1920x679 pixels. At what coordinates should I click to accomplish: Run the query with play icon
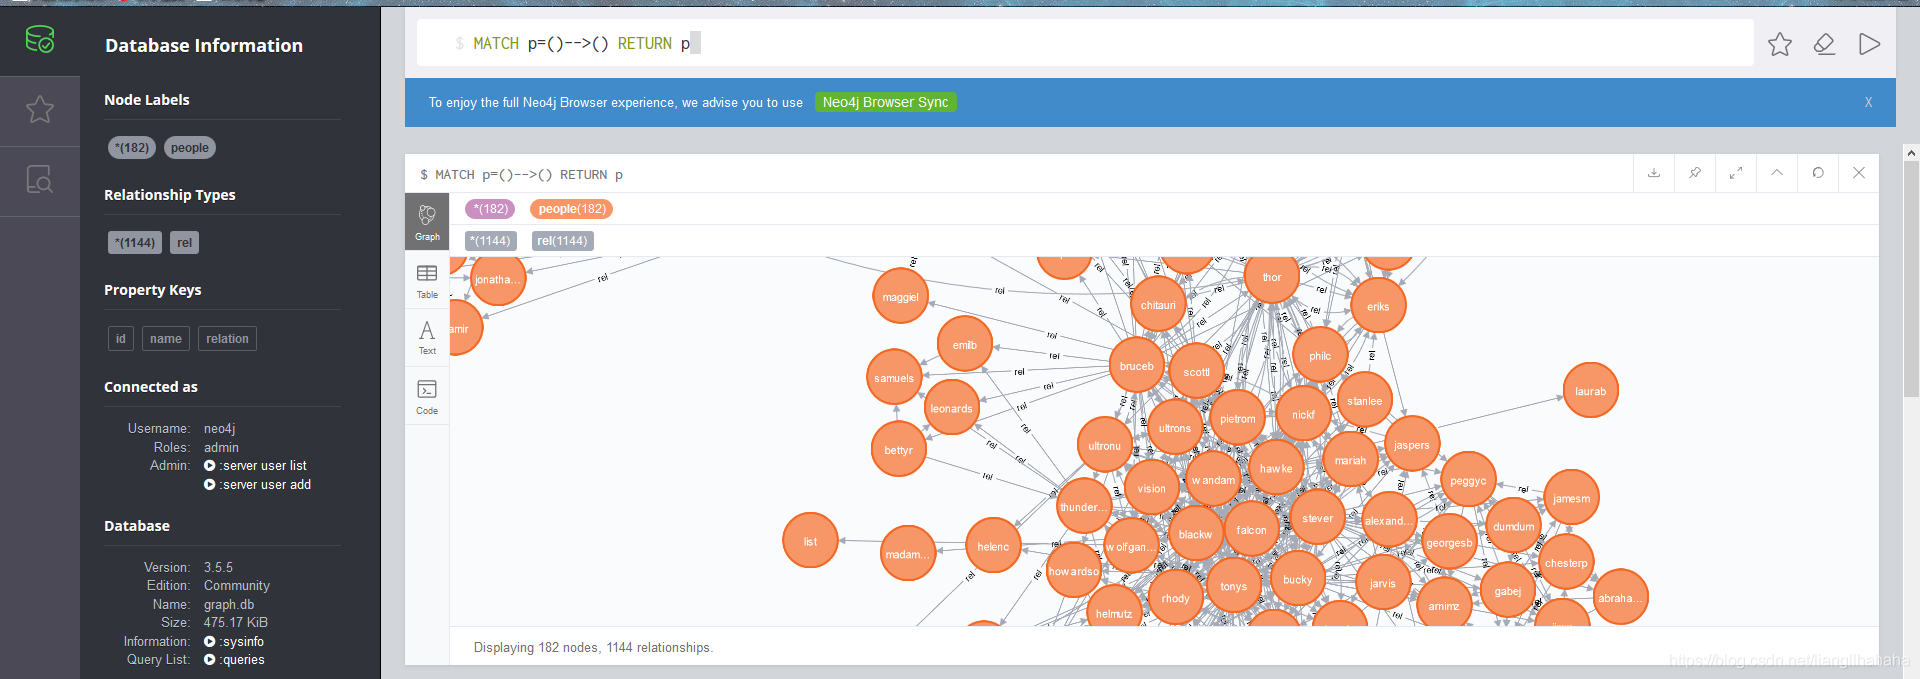coord(1869,44)
